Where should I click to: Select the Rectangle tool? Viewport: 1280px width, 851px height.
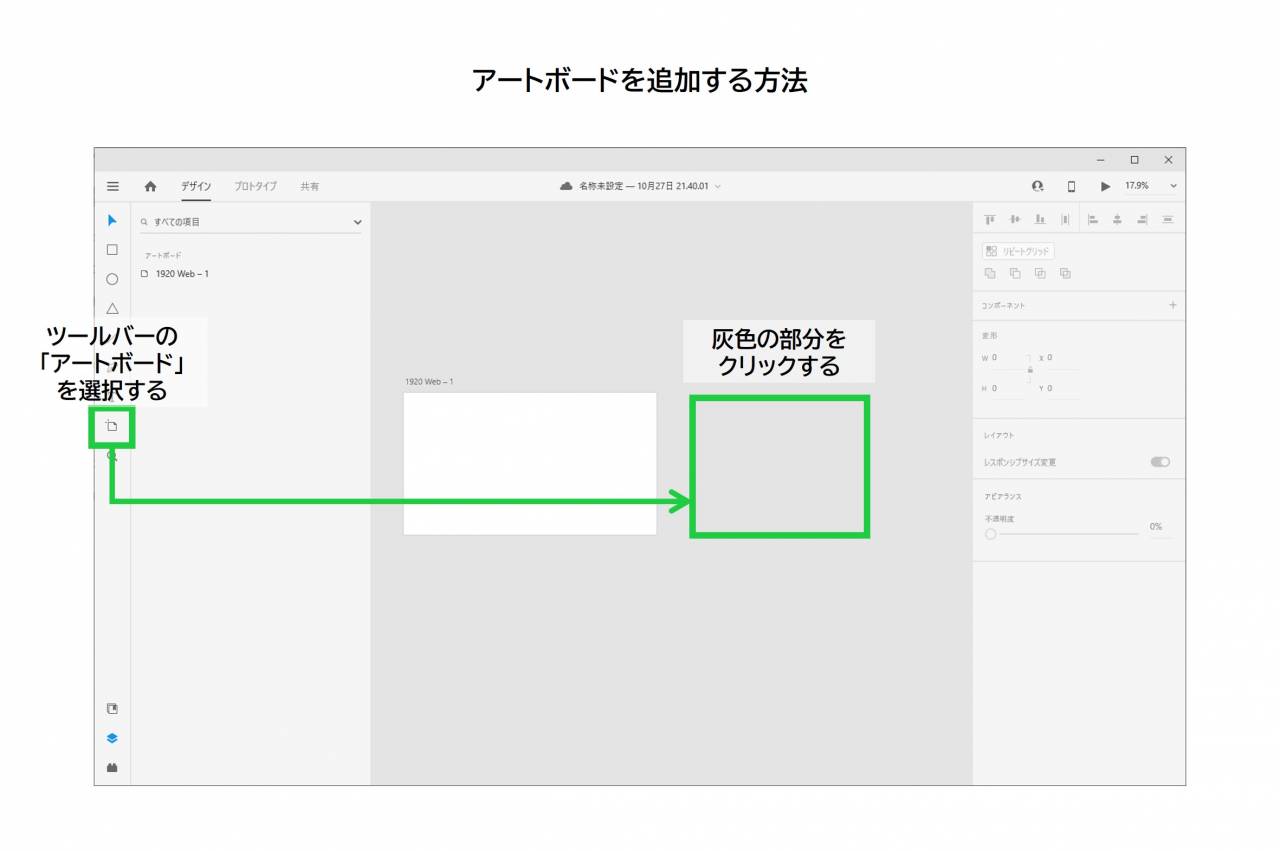(x=112, y=250)
